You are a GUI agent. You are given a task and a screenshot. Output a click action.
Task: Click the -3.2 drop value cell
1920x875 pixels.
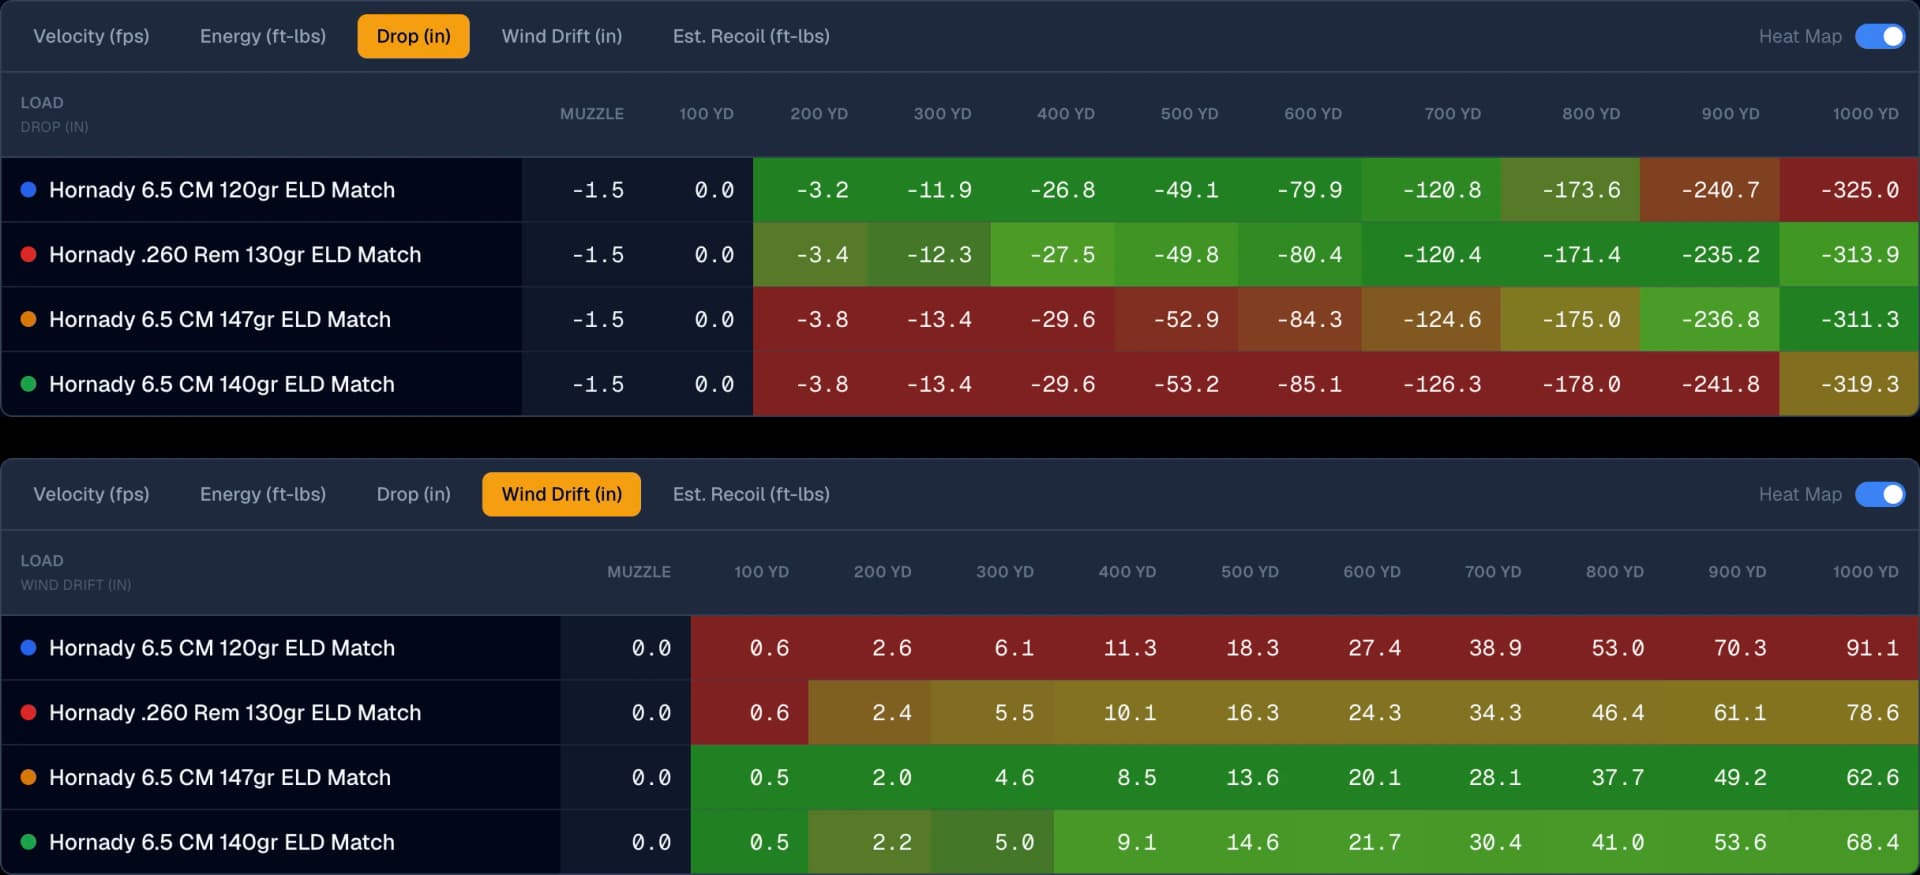tap(811, 190)
